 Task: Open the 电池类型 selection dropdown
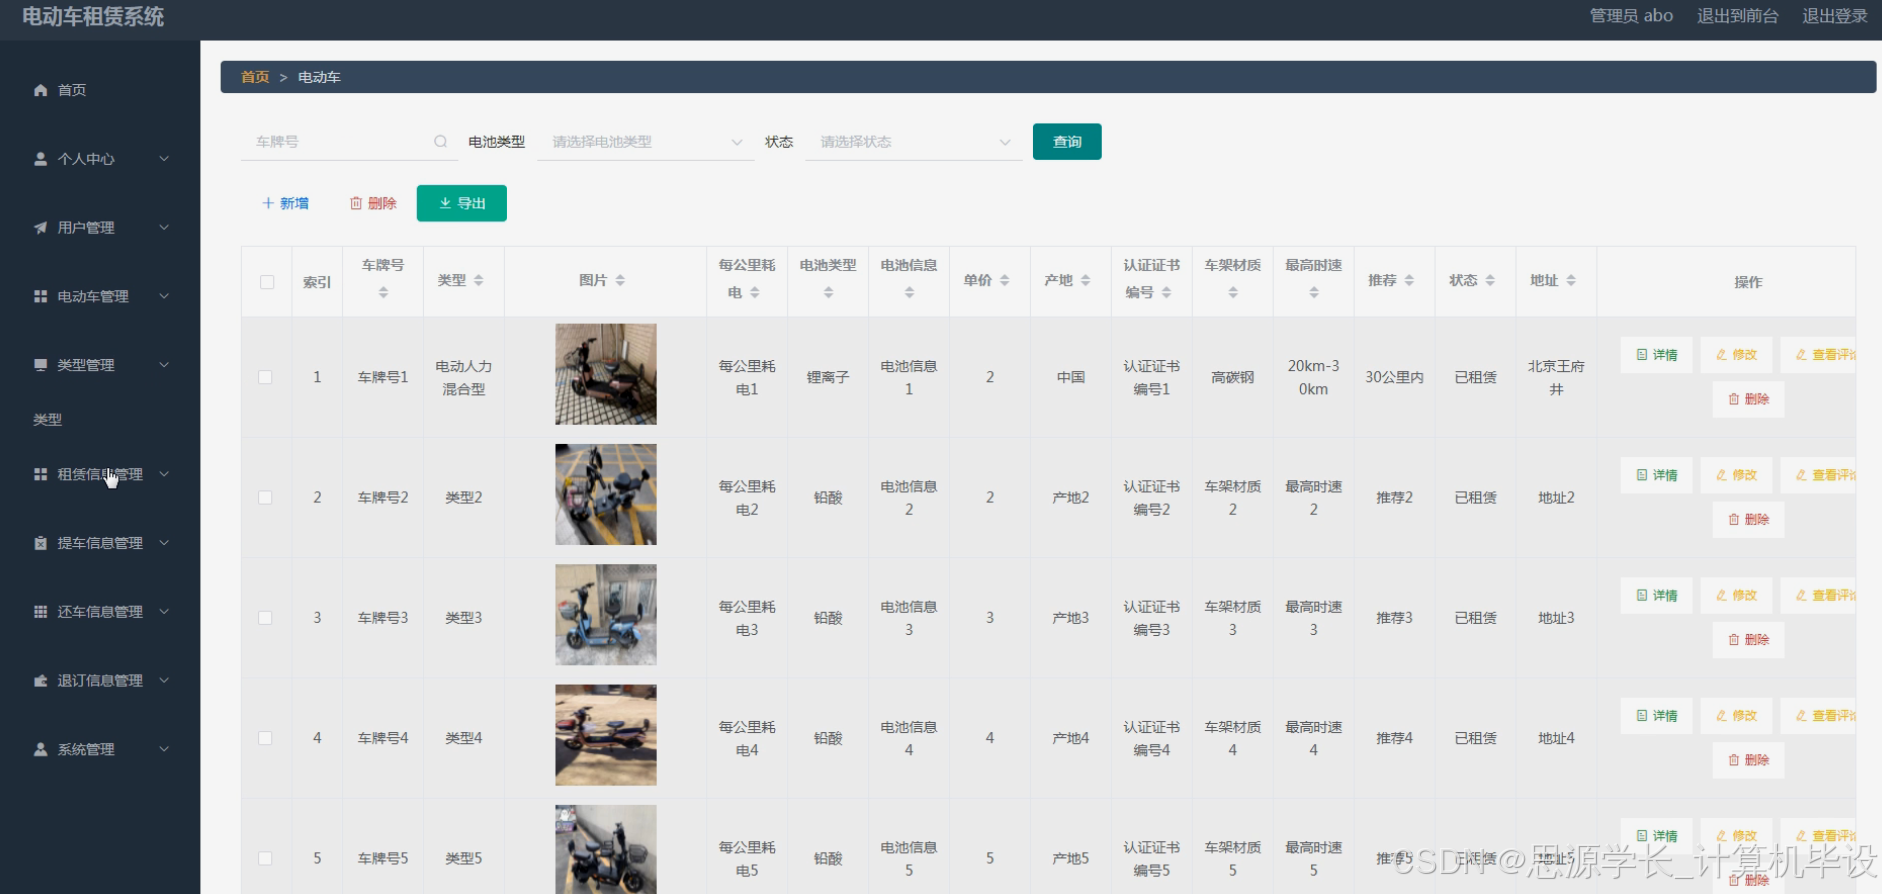click(646, 142)
